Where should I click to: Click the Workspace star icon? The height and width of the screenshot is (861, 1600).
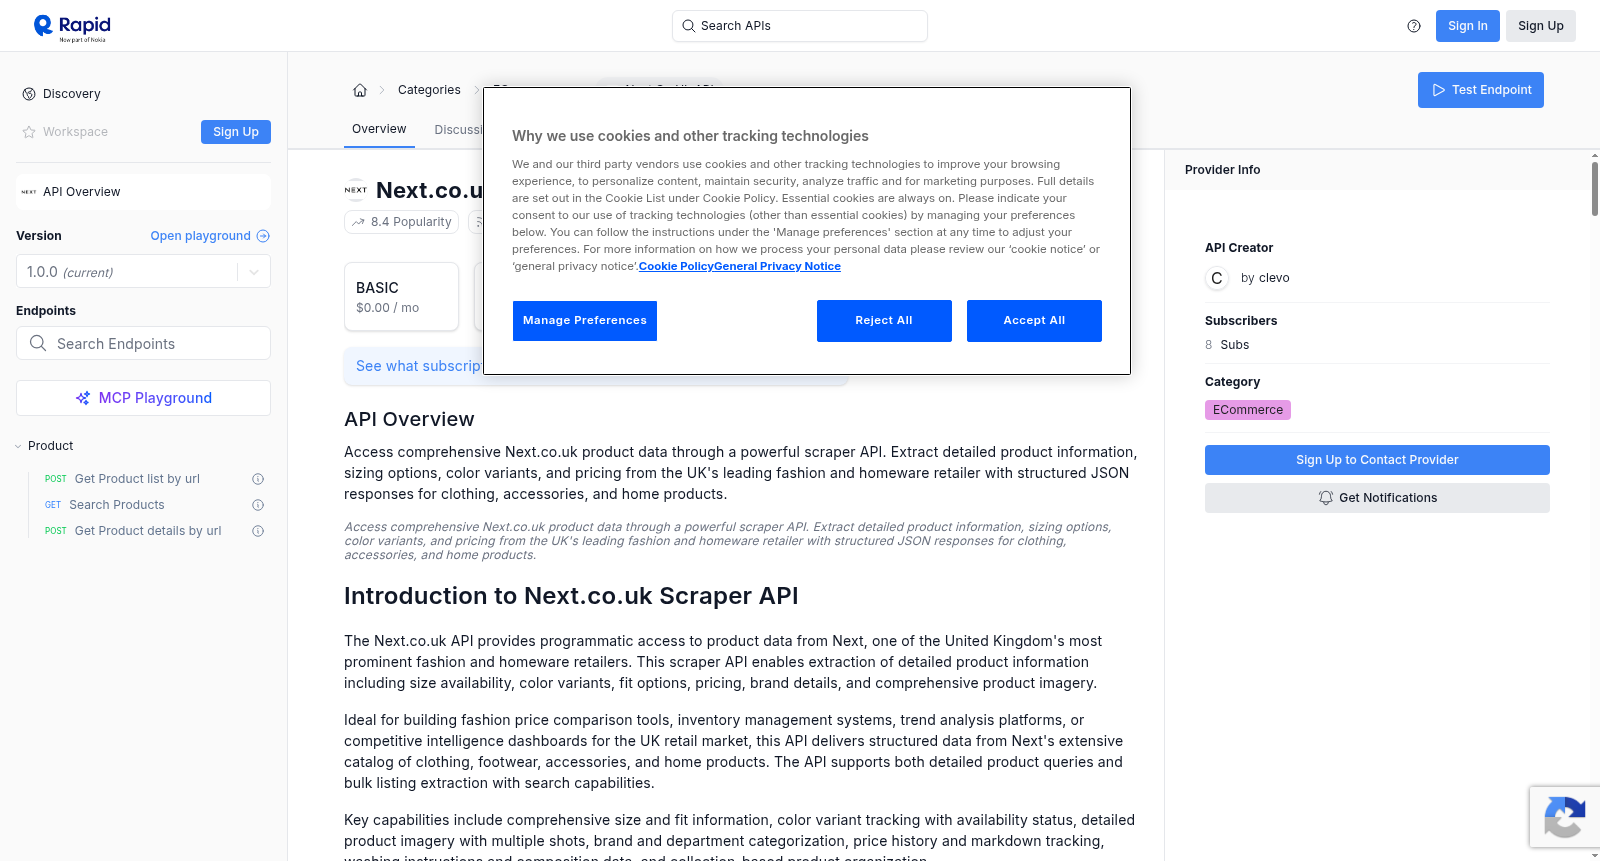[x=29, y=132]
